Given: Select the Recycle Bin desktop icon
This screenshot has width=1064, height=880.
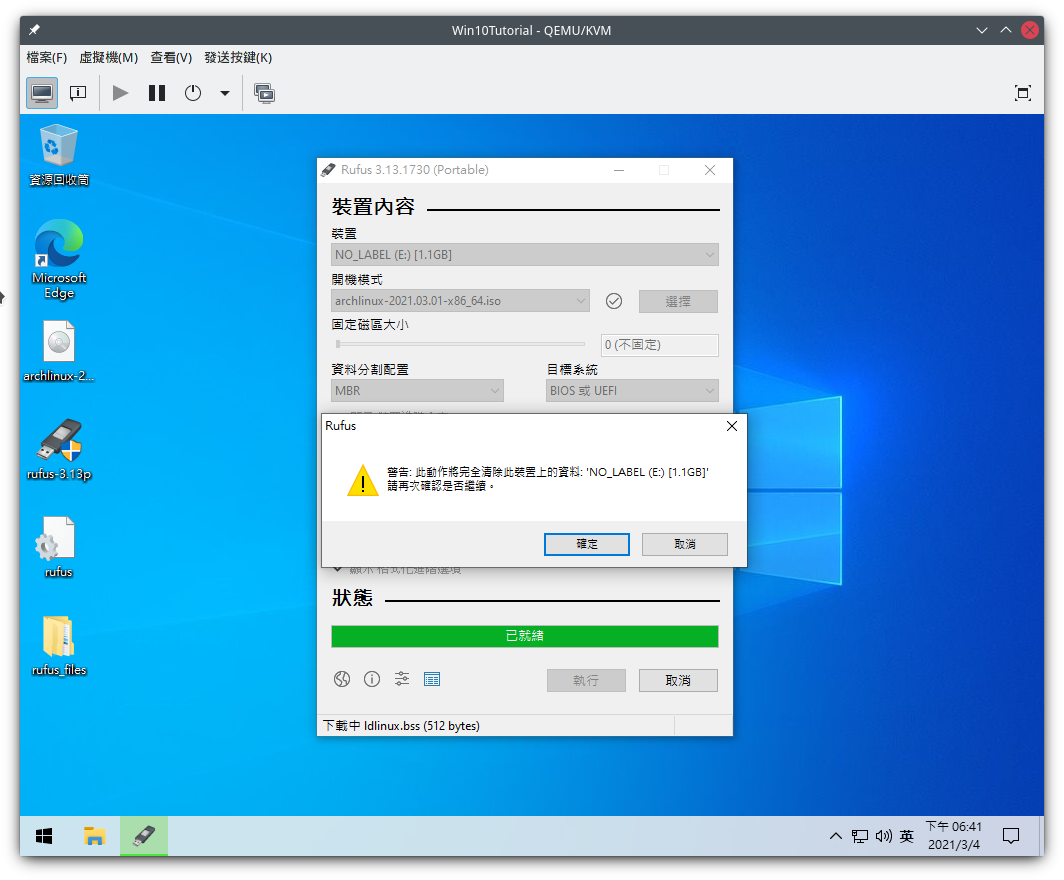Looking at the screenshot, I should pos(59,155).
